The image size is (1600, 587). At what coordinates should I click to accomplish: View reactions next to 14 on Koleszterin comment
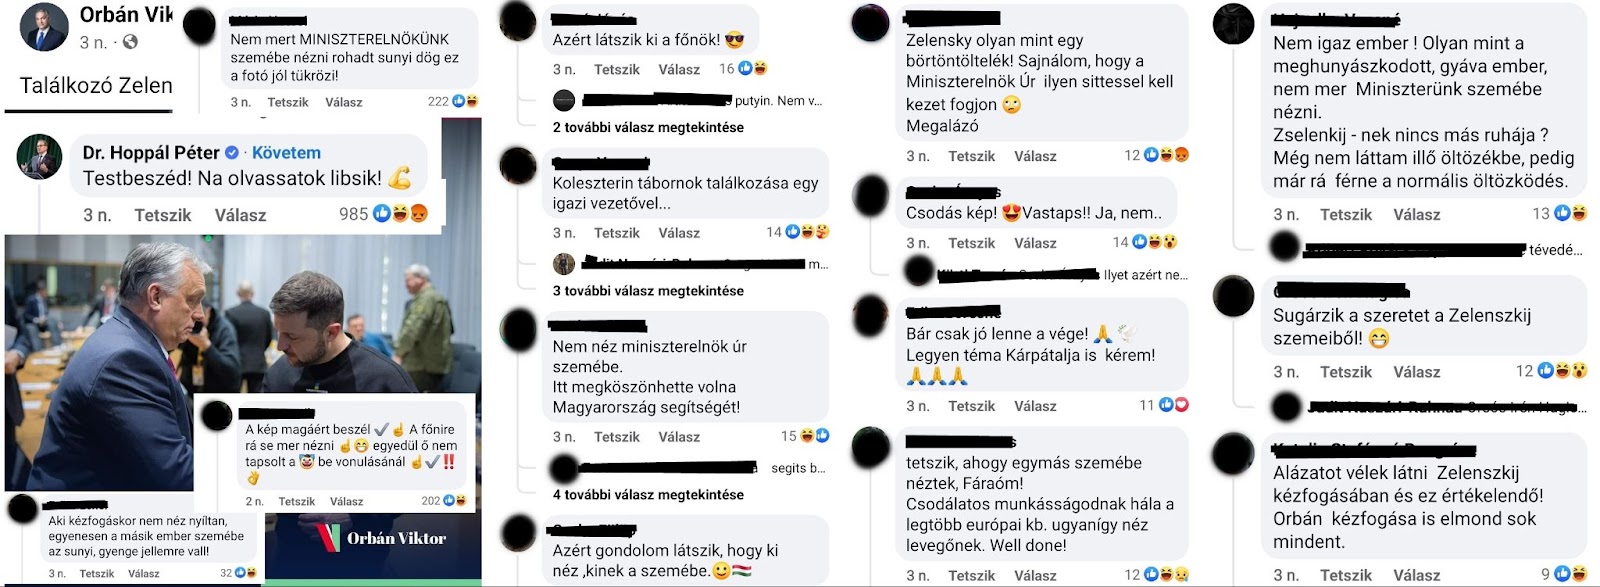pyautogui.click(x=807, y=232)
